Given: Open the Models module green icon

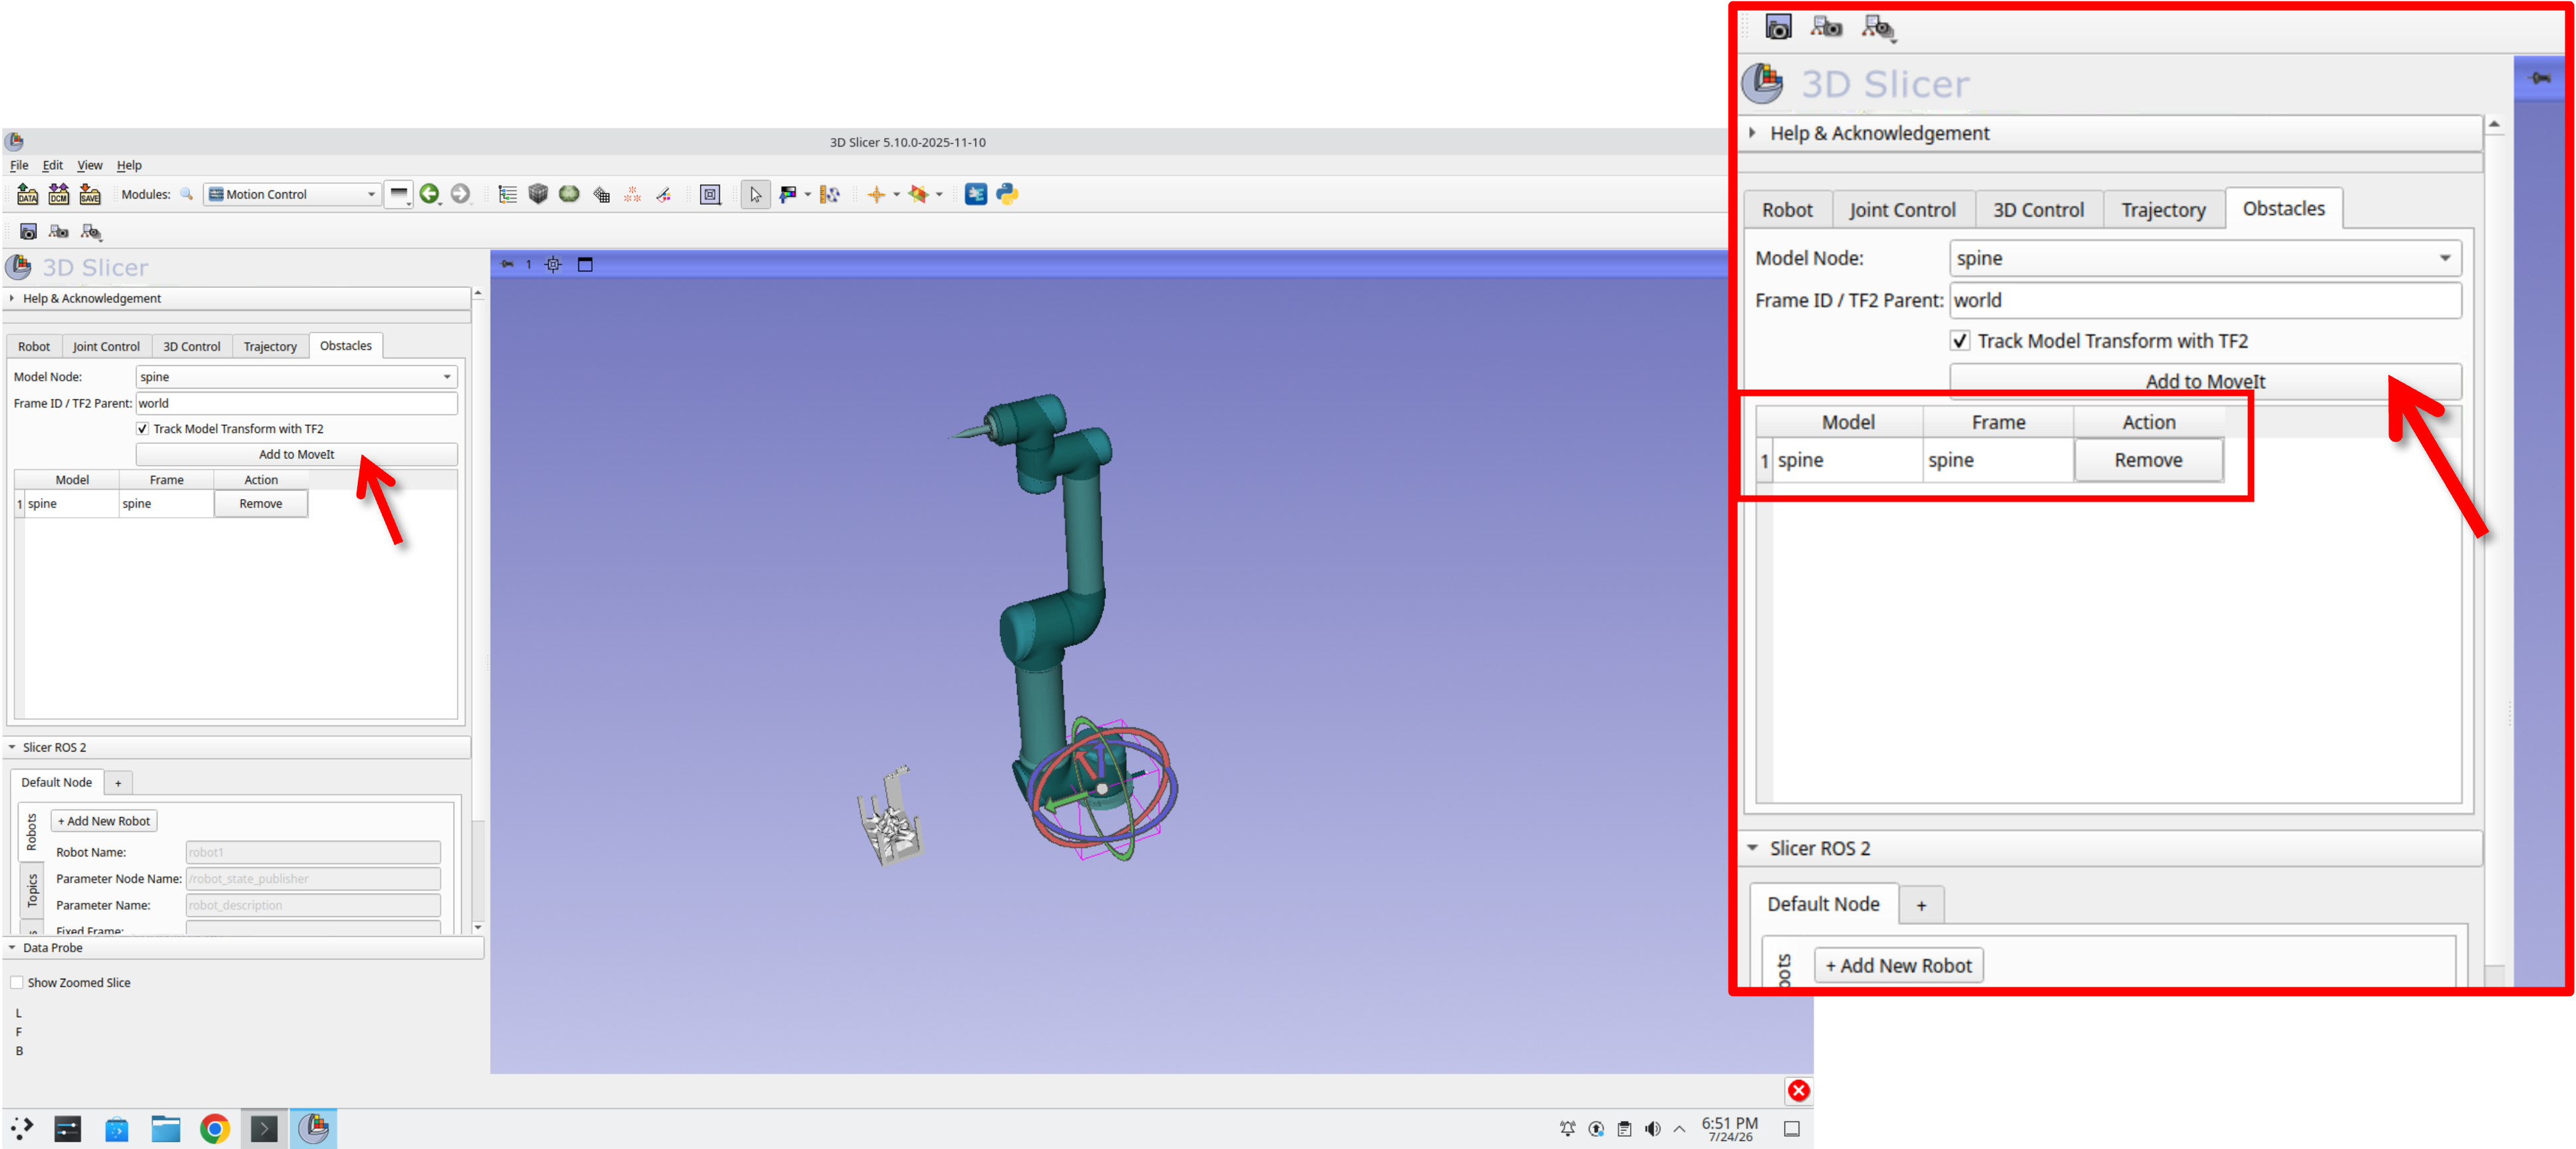Looking at the screenshot, I should pos(569,194).
